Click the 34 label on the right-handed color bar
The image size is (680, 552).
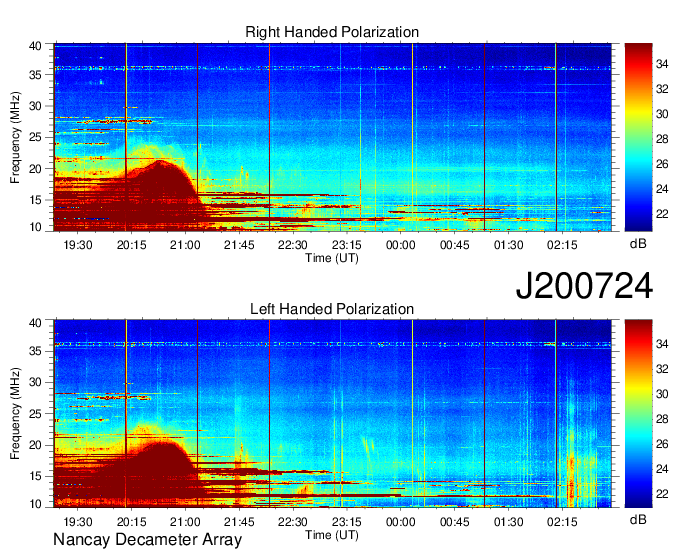(x=662, y=64)
